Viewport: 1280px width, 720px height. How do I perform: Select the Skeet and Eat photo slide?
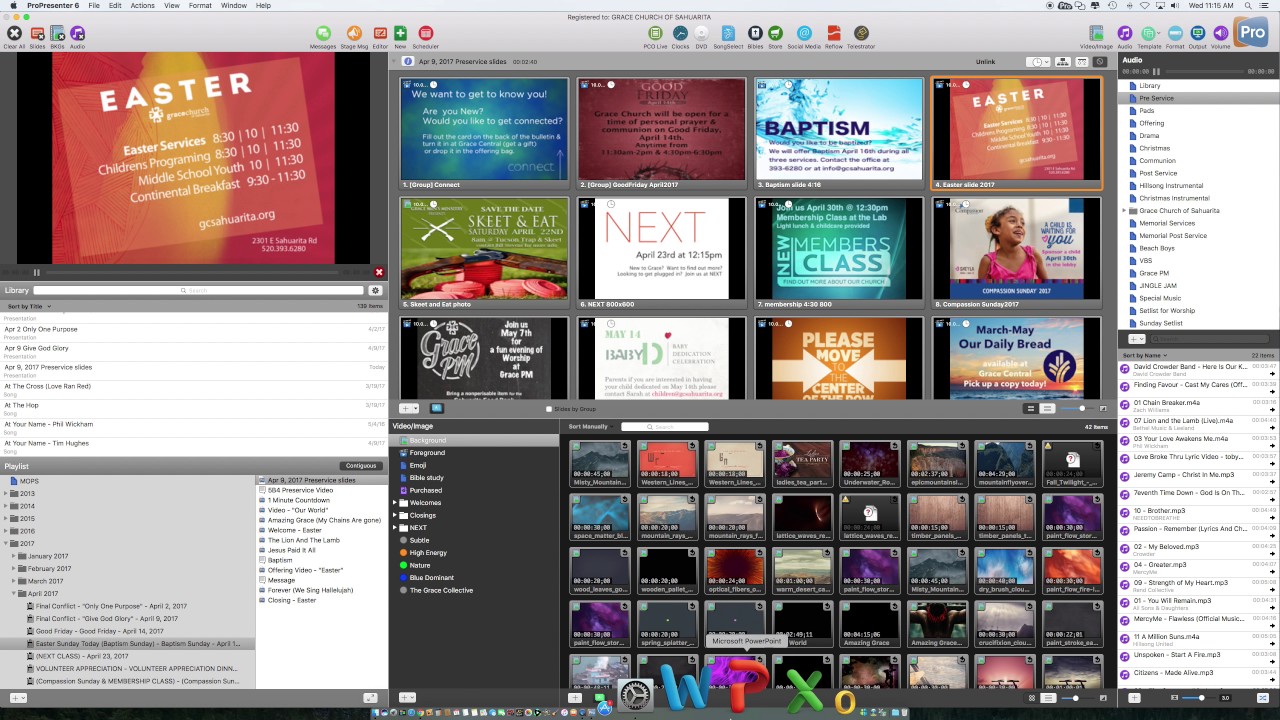[484, 253]
